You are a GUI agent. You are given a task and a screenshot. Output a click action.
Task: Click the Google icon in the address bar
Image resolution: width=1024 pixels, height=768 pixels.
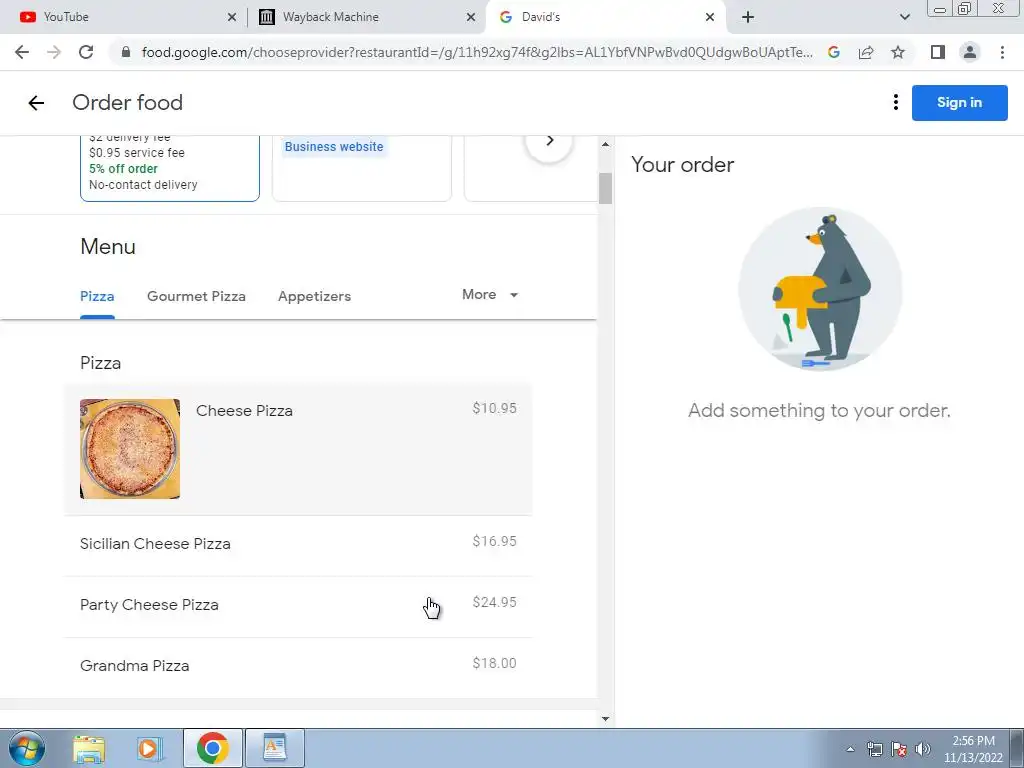[x=834, y=52]
